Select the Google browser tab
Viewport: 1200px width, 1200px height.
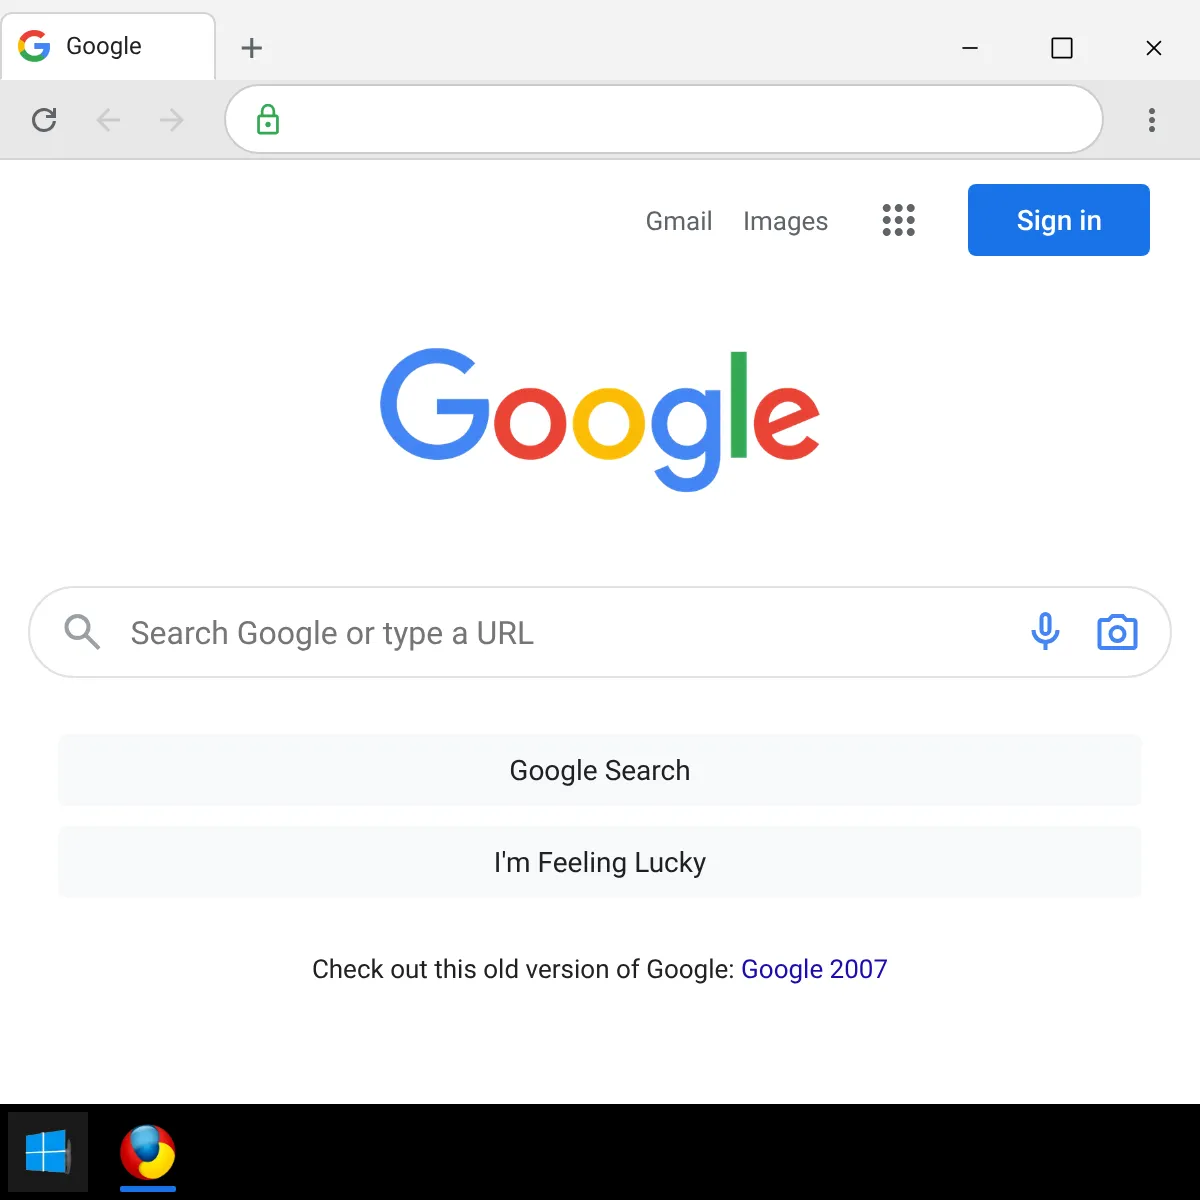(108, 46)
